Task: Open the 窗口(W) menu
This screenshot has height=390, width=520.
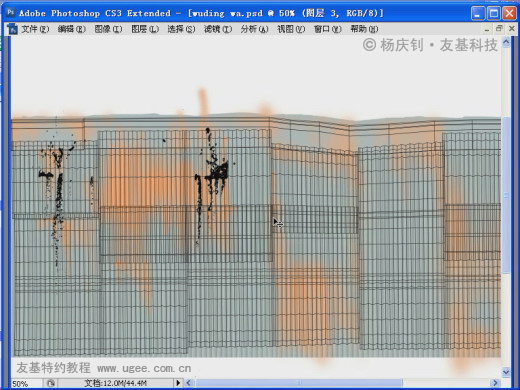Action: click(x=327, y=29)
